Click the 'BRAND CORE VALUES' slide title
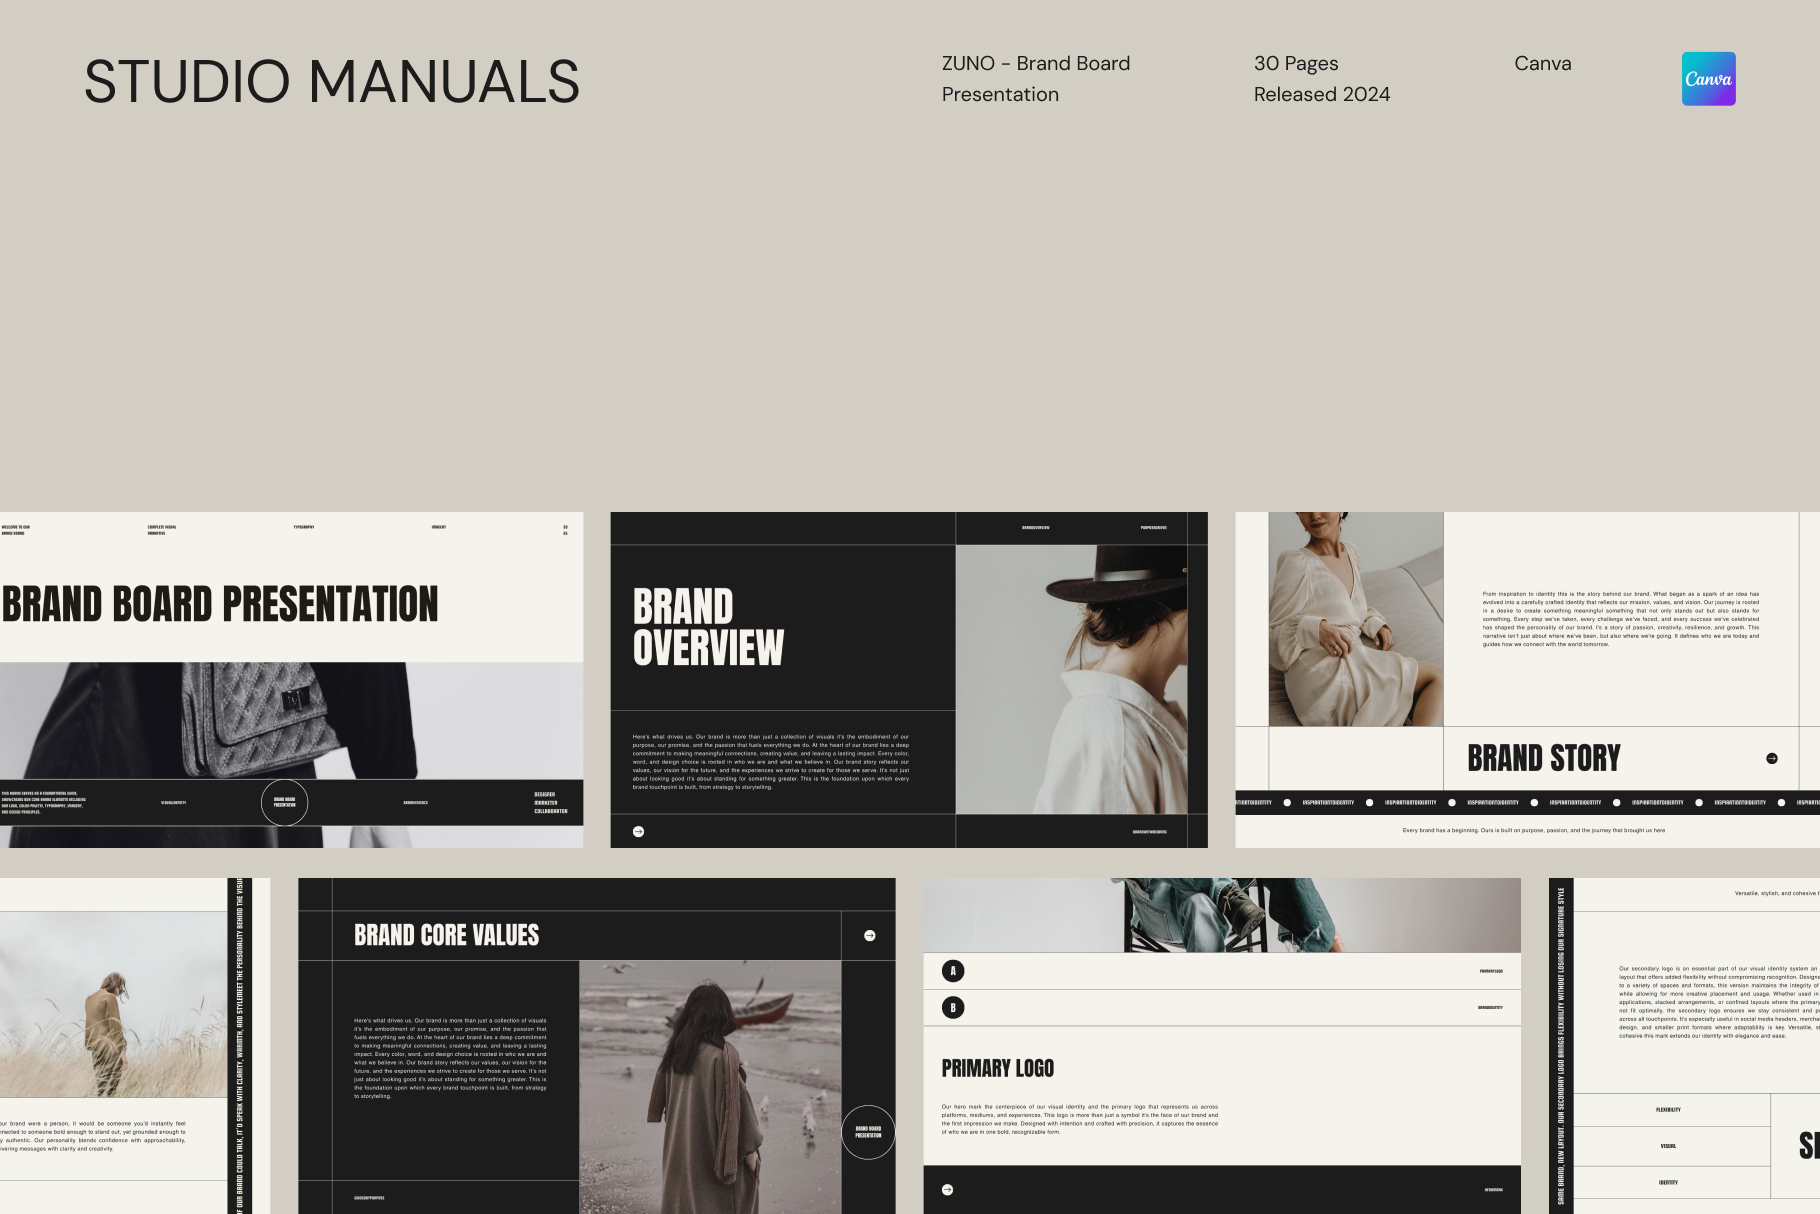This screenshot has height=1214, width=1820. tap(446, 935)
